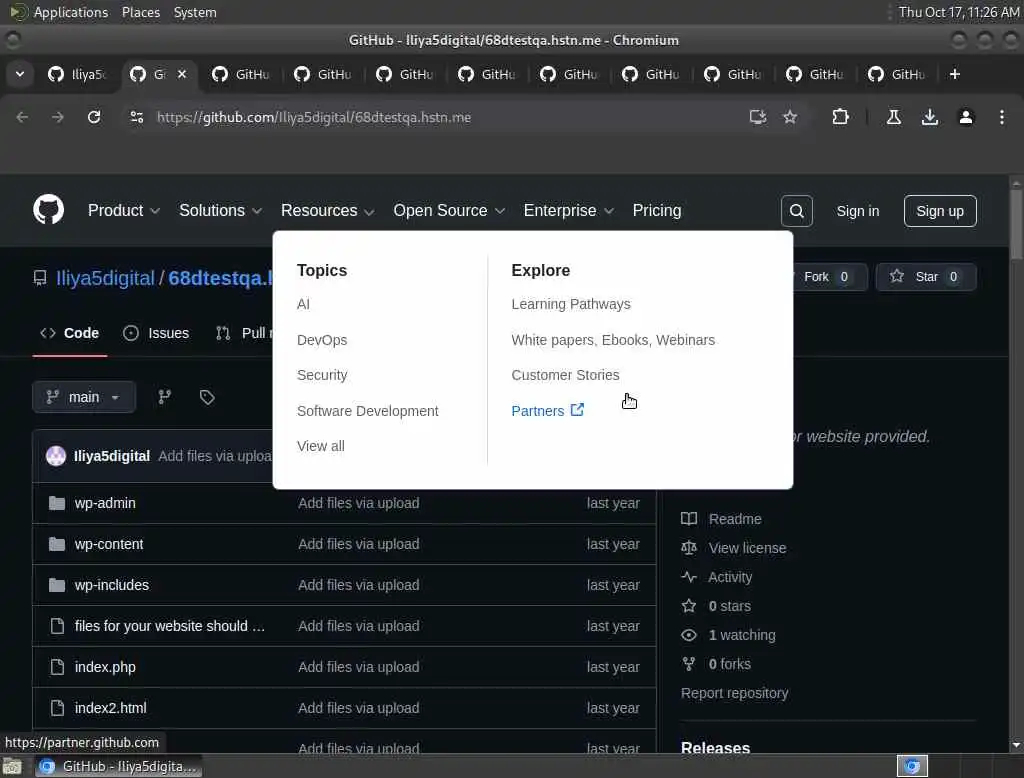The height and width of the screenshot is (778, 1024).
Task: Open the Iliya5digital owner link
Action: coord(105,278)
